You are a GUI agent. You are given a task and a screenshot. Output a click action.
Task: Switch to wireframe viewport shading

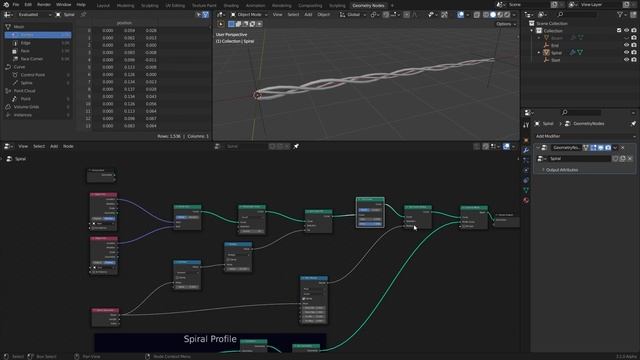click(x=486, y=15)
